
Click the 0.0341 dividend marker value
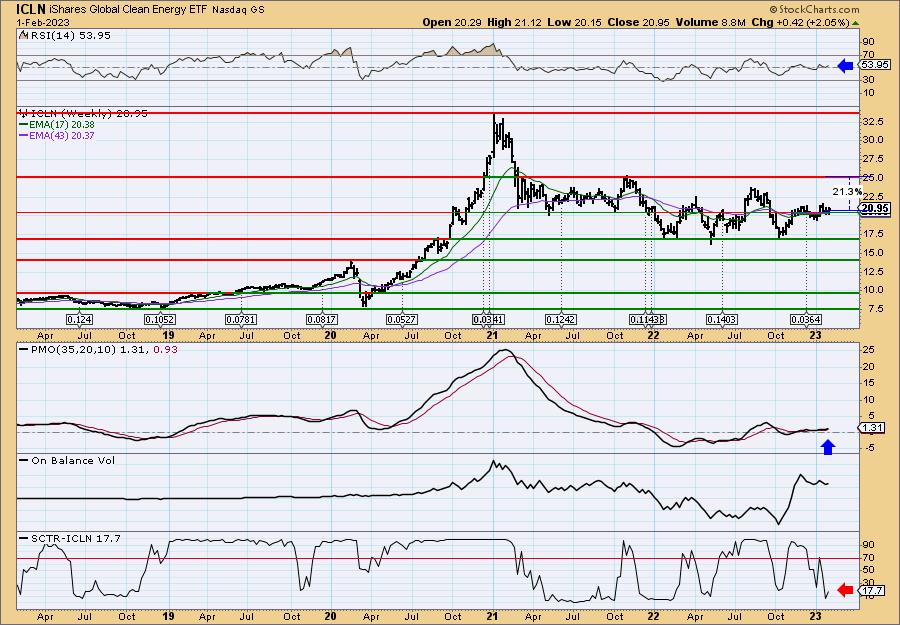coord(488,320)
